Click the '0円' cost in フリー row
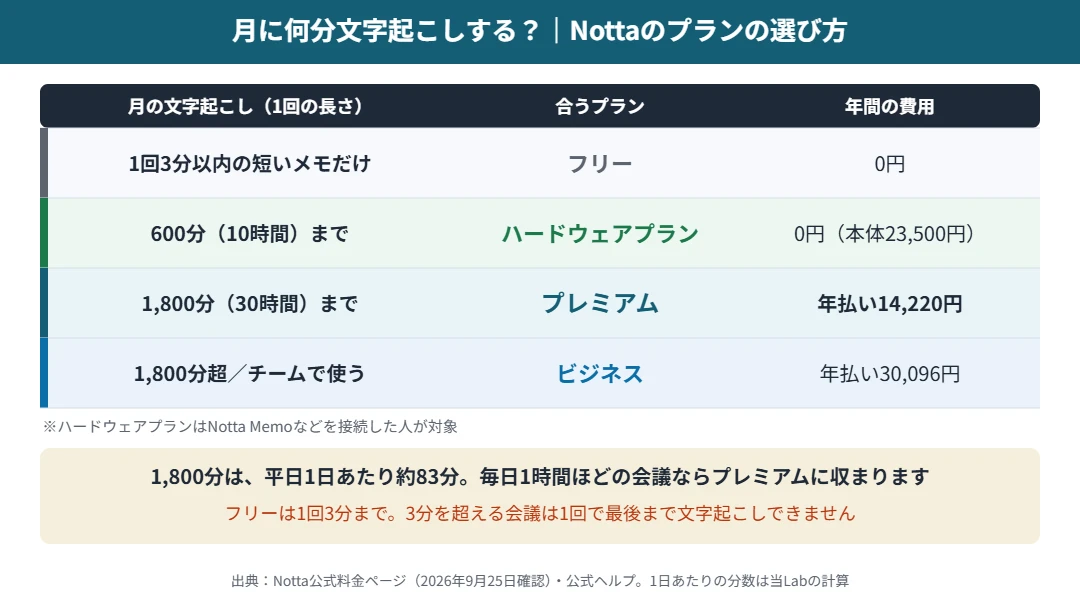The height and width of the screenshot is (600, 1080). (889, 164)
